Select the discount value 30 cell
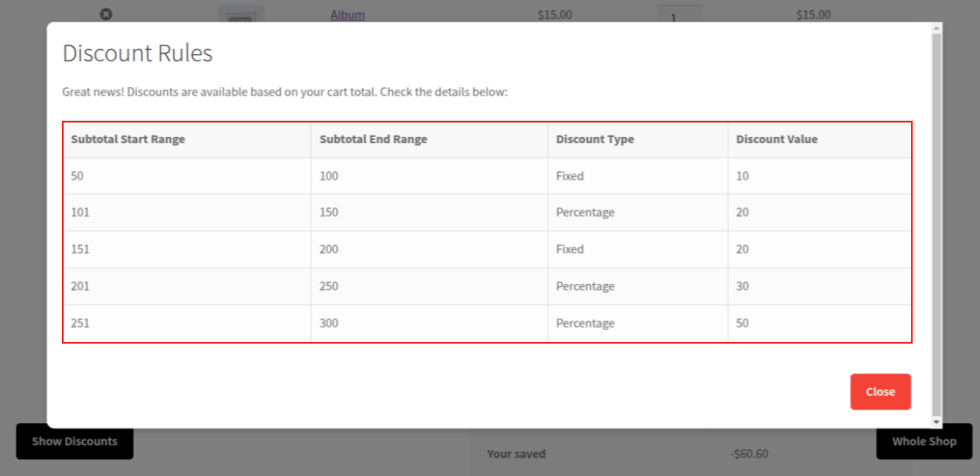 tap(742, 286)
